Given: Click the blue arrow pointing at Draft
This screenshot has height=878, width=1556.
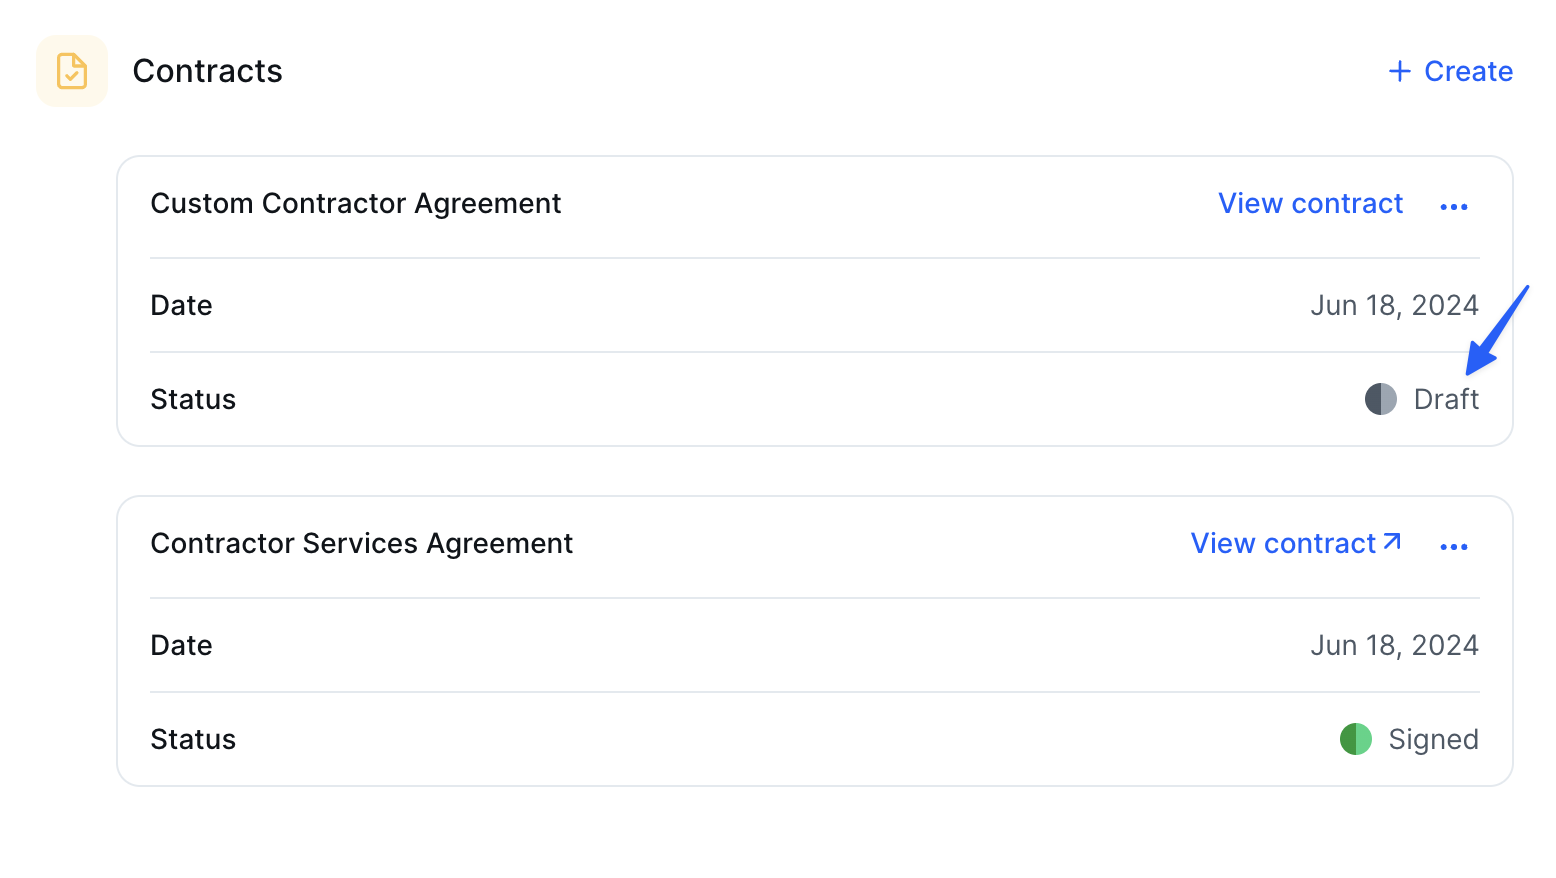Looking at the screenshot, I should pos(1497,331).
